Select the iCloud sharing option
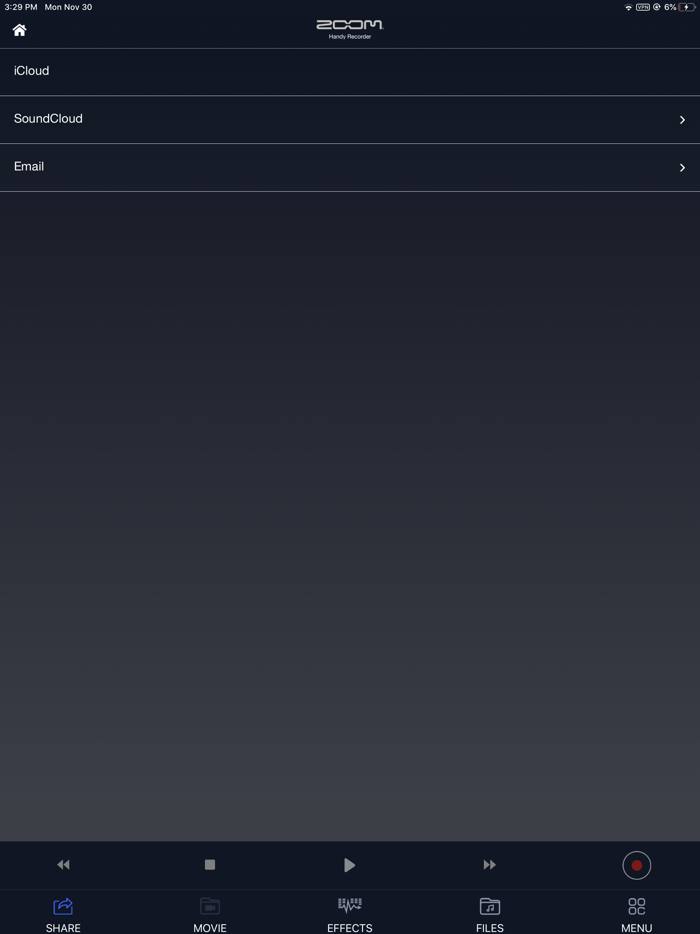The image size is (700, 934). pyautogui.click(x=350, y=71)
